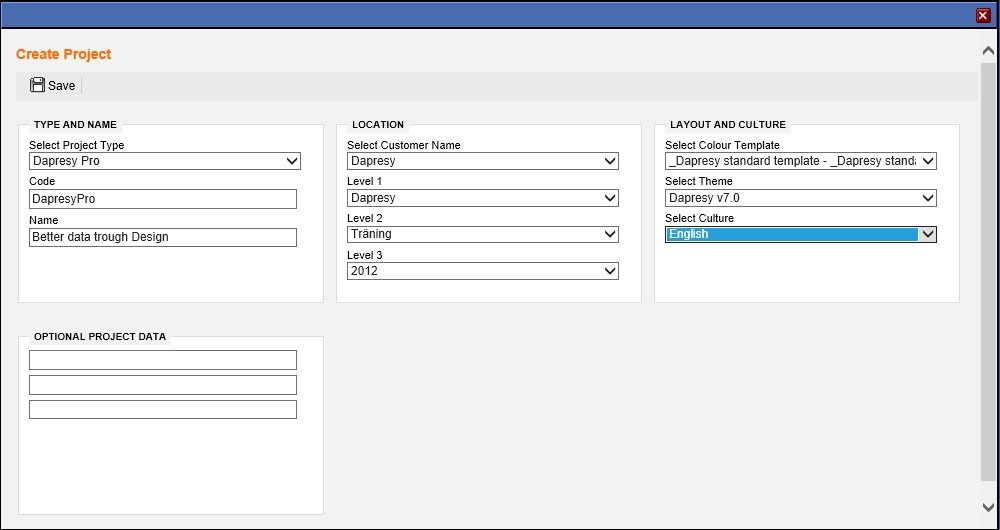Click the first Optional Project Data field
Image resolution: width=1000 pixels, height=530 pixels.
tap(163, 360)
